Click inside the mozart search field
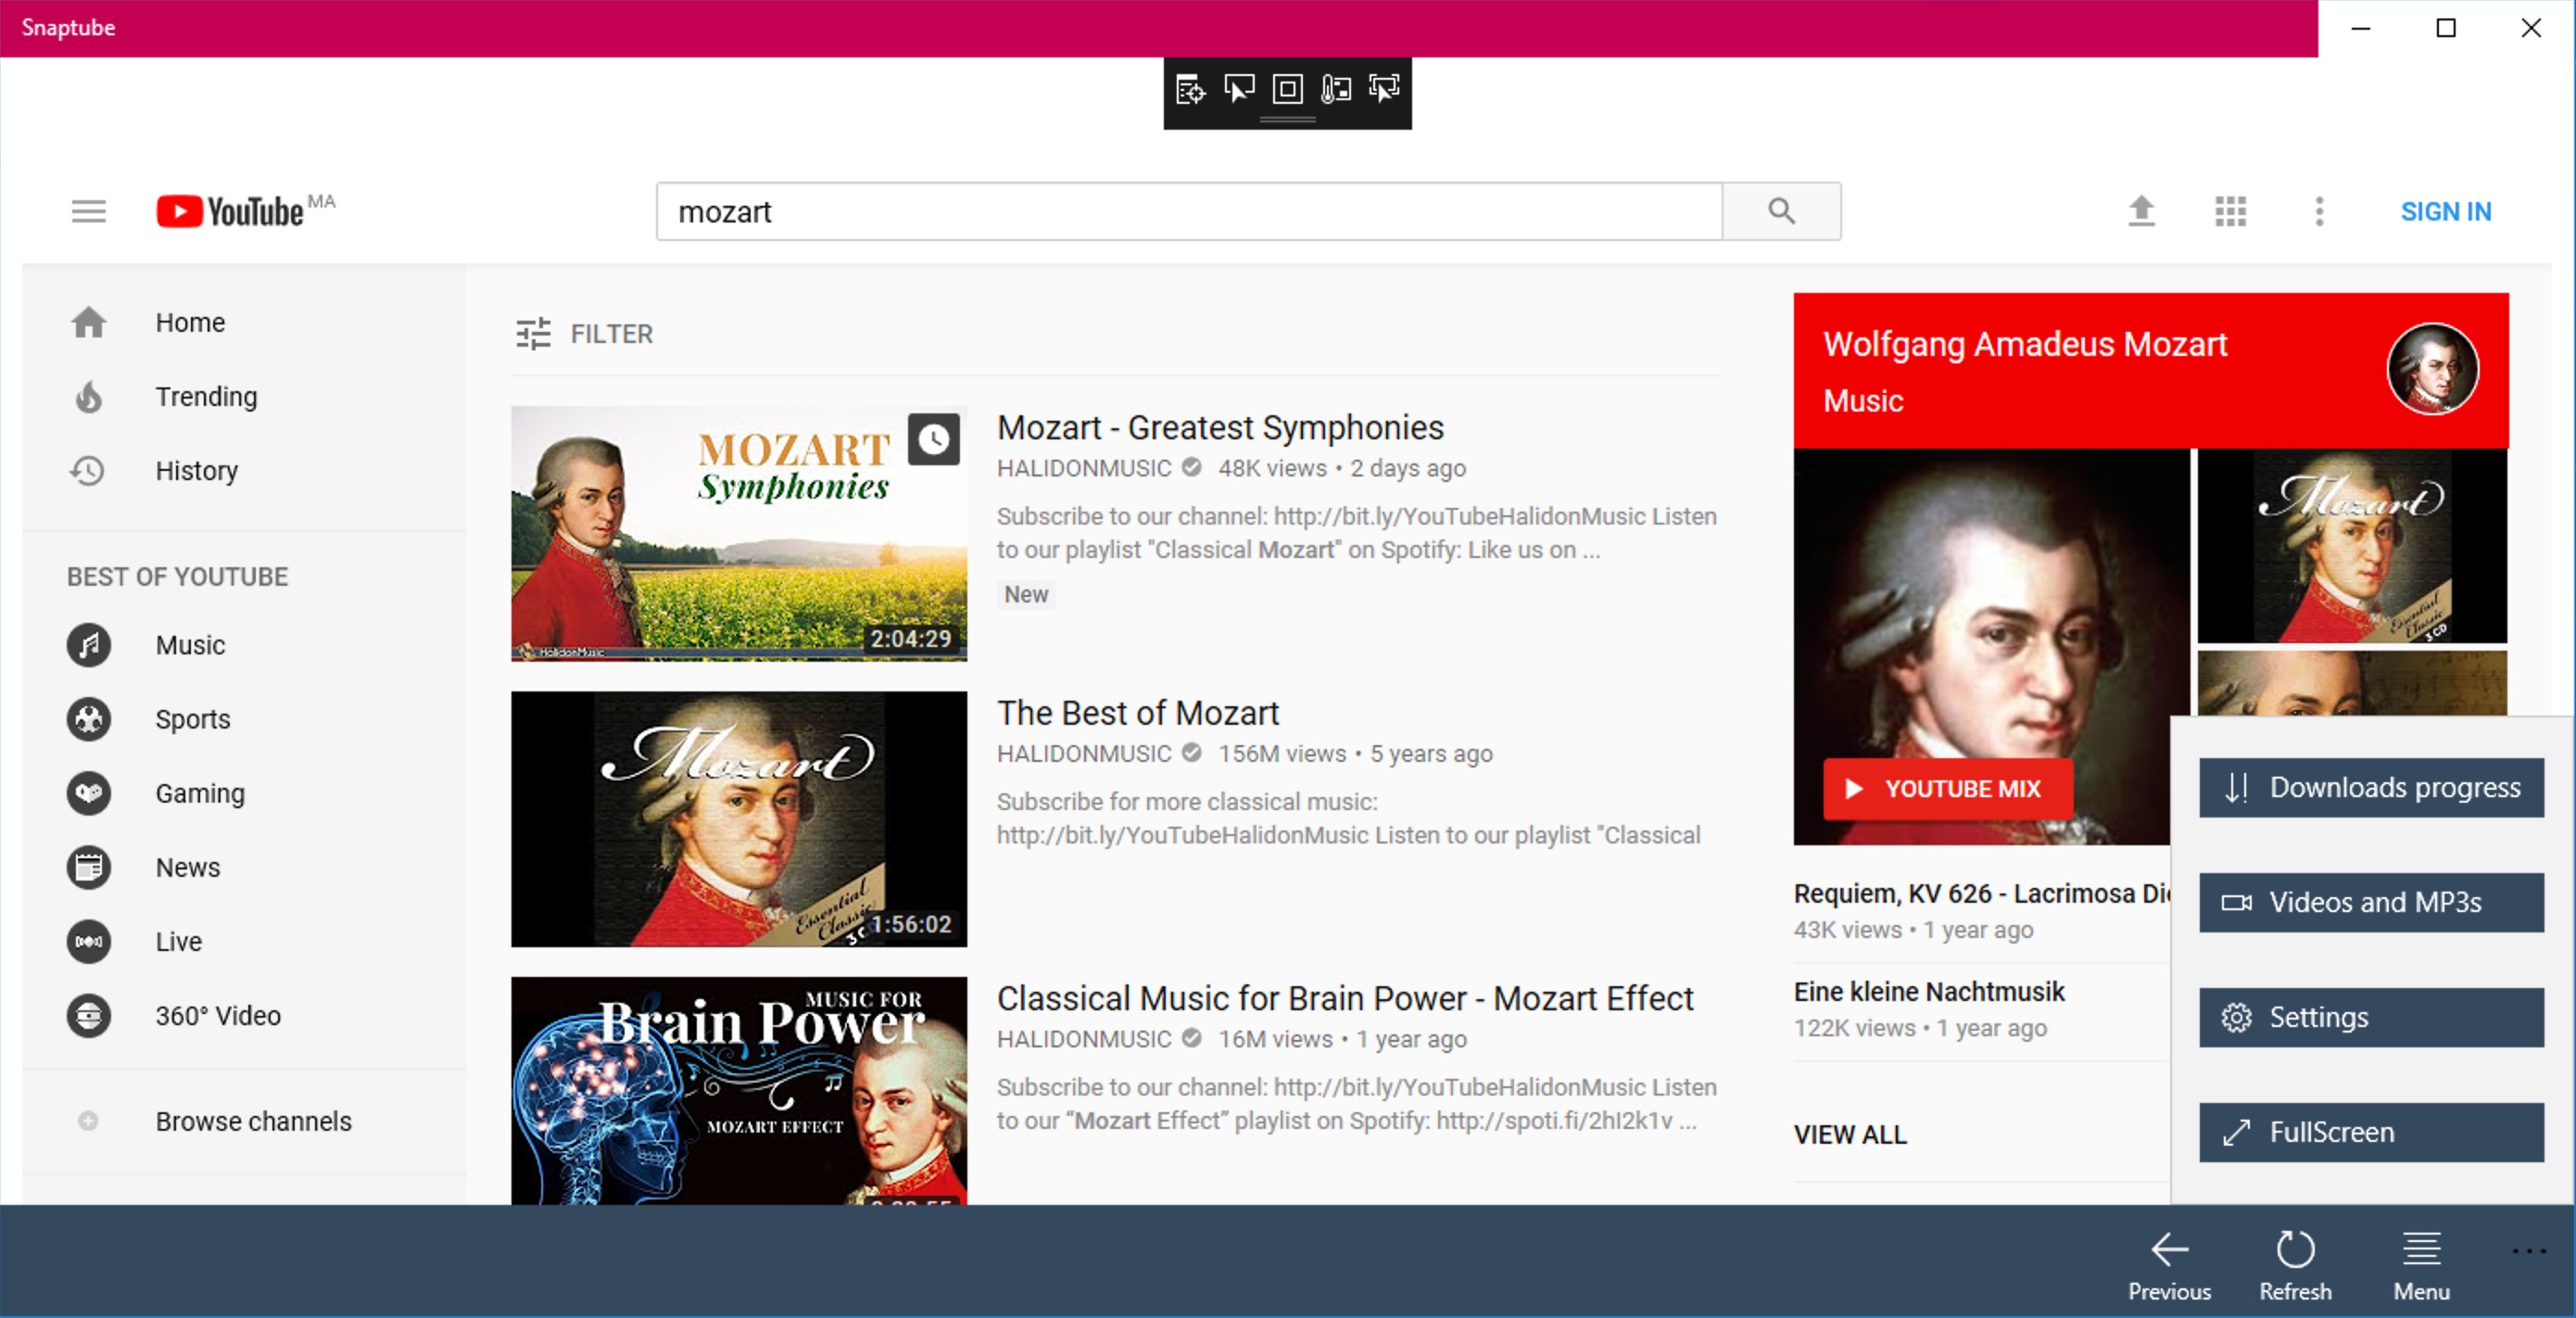Viewport: 2576px width, 1318px height. click(x=1188, y=211)
